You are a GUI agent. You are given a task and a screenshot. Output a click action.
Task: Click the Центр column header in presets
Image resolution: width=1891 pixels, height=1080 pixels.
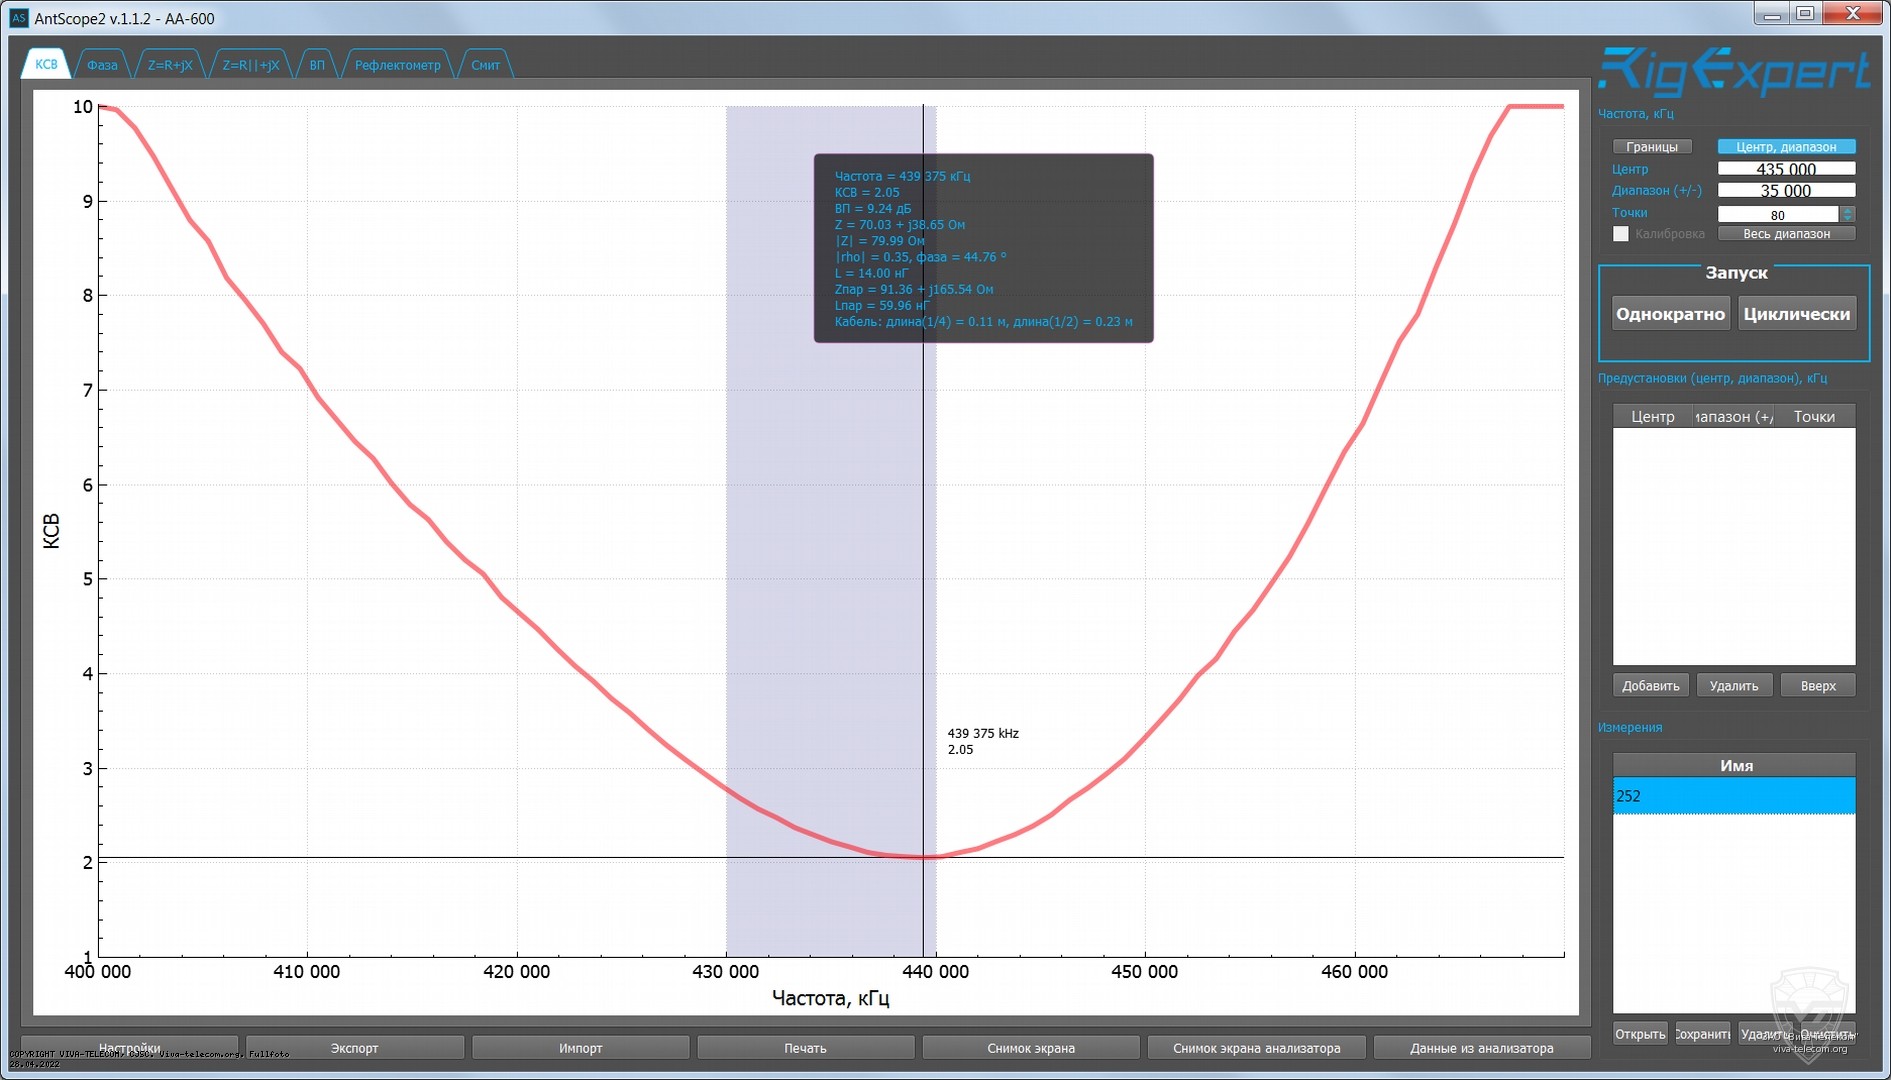1652,417
